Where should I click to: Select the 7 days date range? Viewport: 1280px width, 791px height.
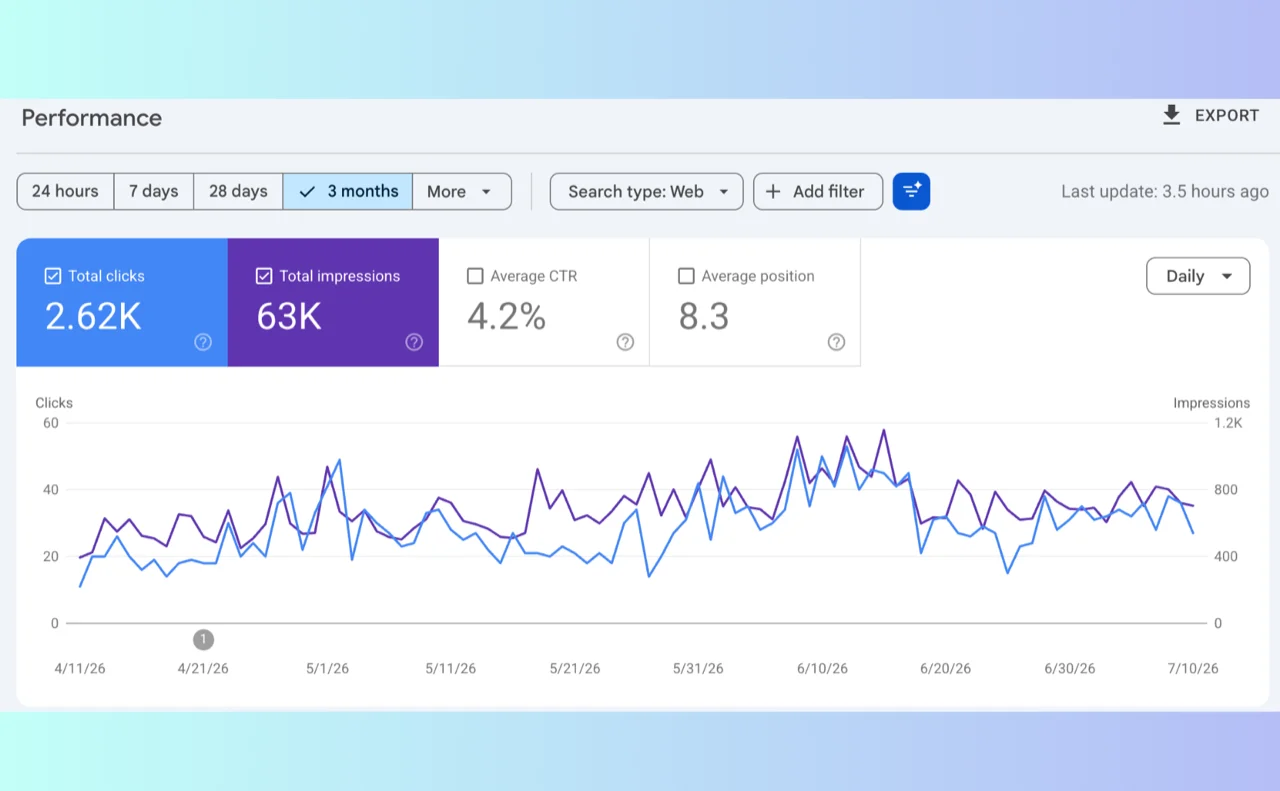coord(153,191)
